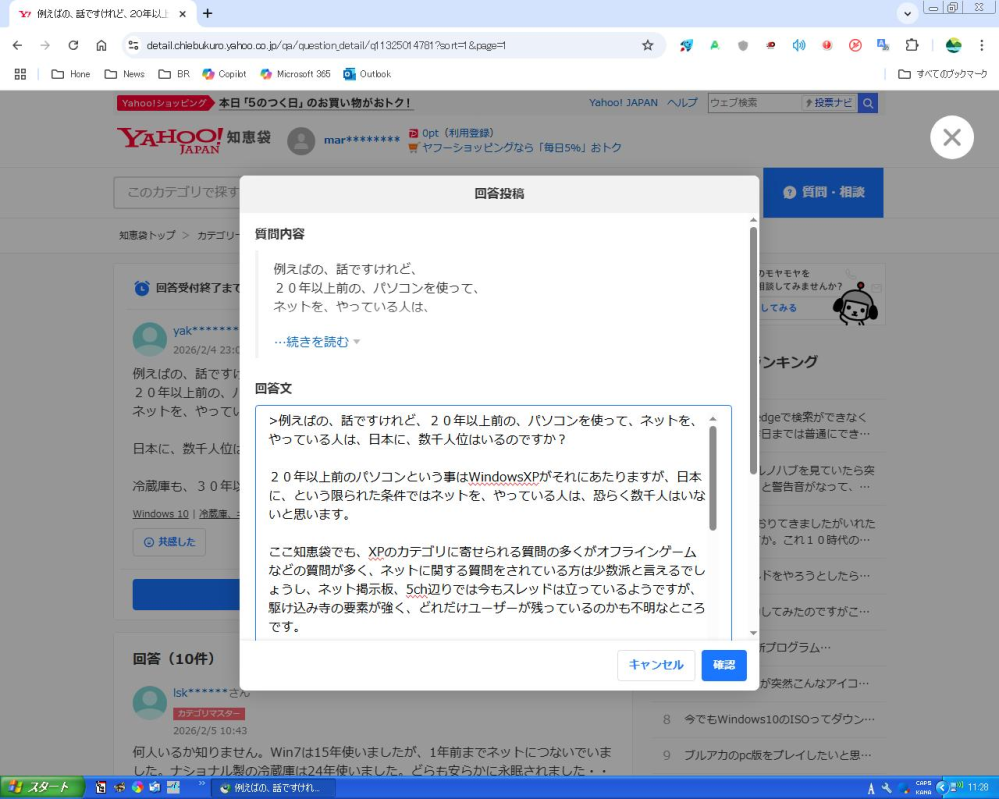Open the colorful Chrome quick launch icon

137,788
